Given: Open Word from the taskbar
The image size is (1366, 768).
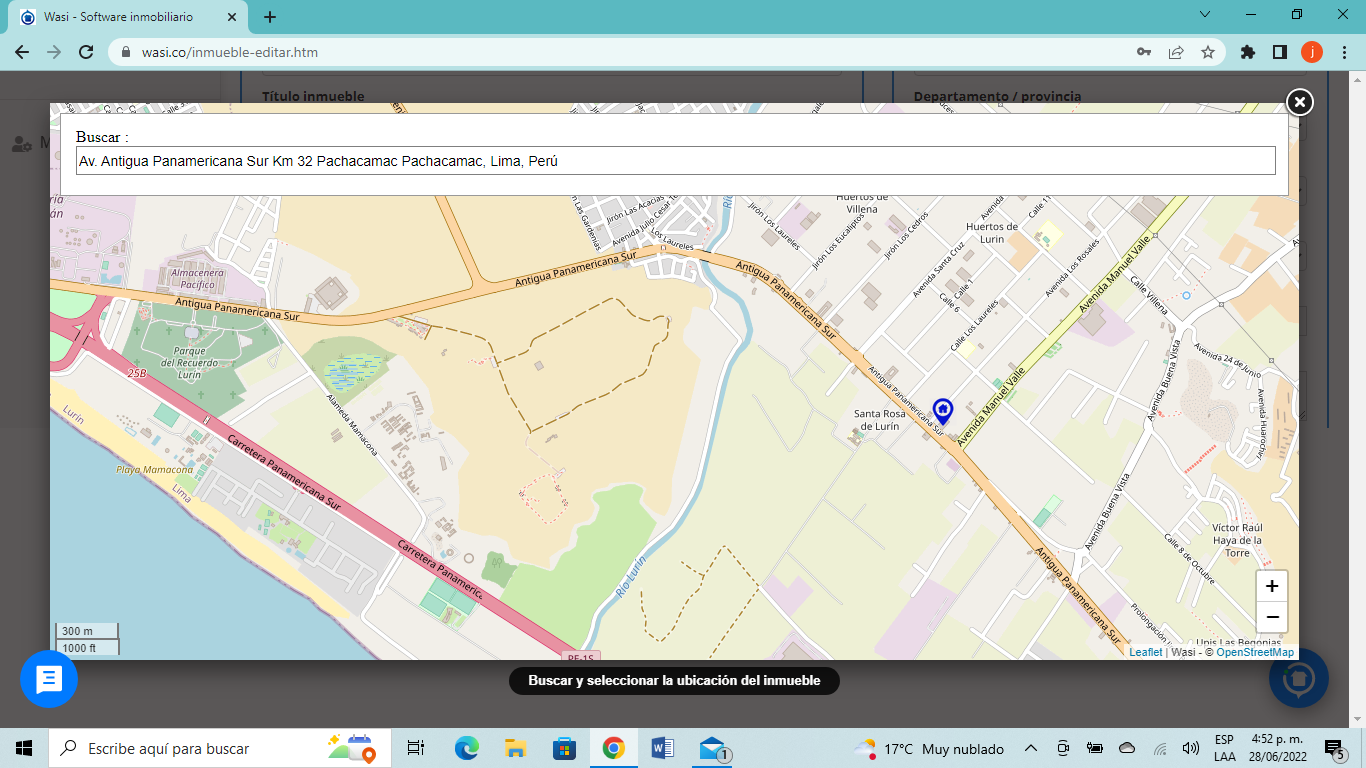Looking at the screenshot, I should tap(663, 748).
